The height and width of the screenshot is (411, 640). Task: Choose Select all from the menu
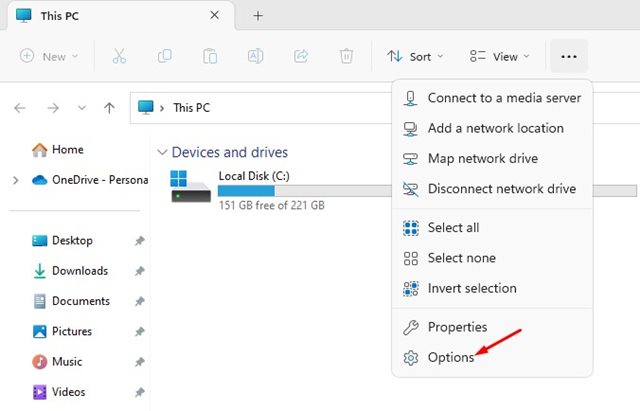[x=492, y=227]
